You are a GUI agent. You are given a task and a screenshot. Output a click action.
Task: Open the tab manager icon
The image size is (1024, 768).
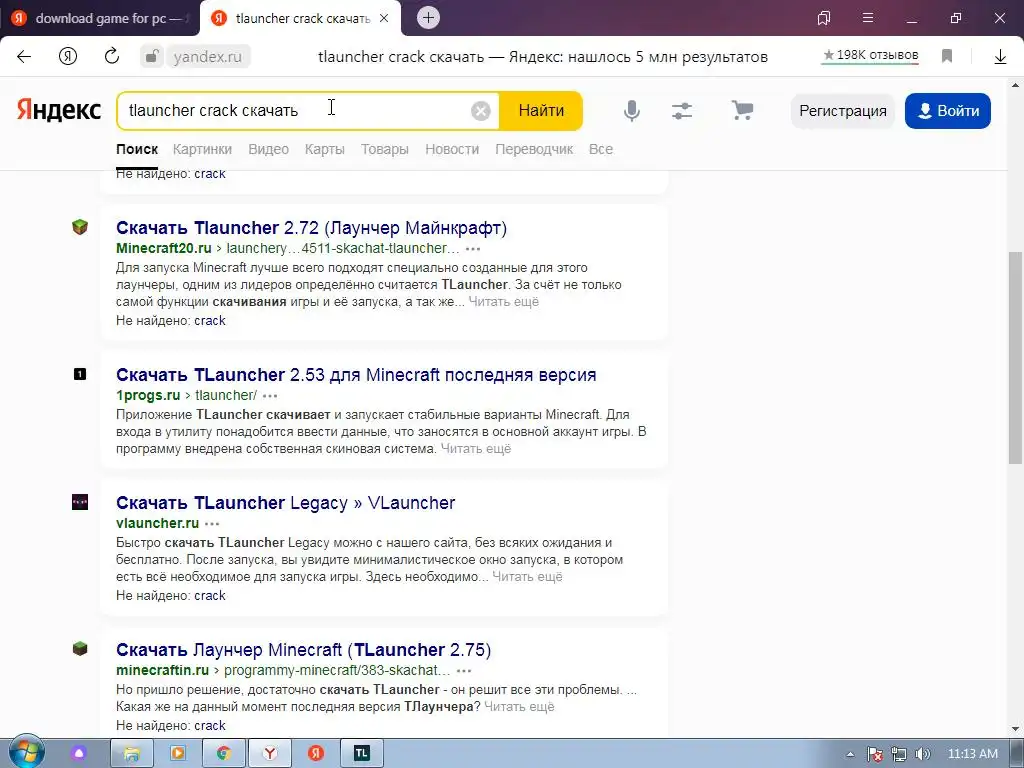(824, 18)
